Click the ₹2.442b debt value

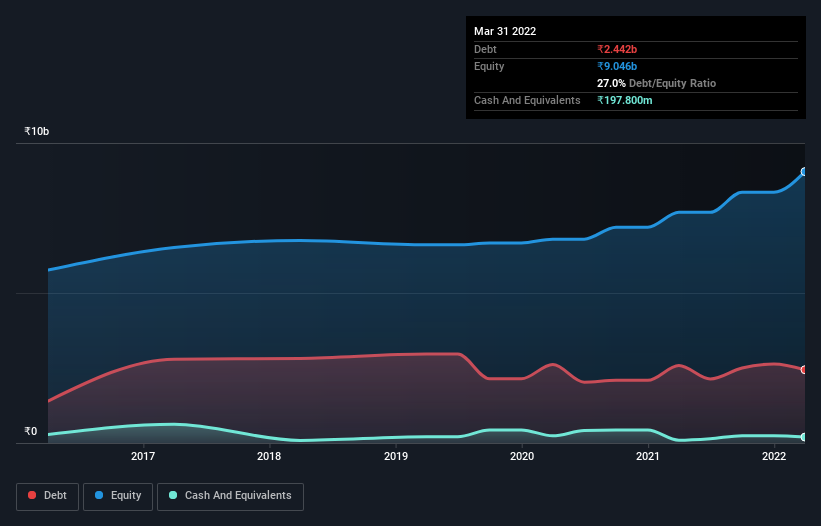click(617, 49)
